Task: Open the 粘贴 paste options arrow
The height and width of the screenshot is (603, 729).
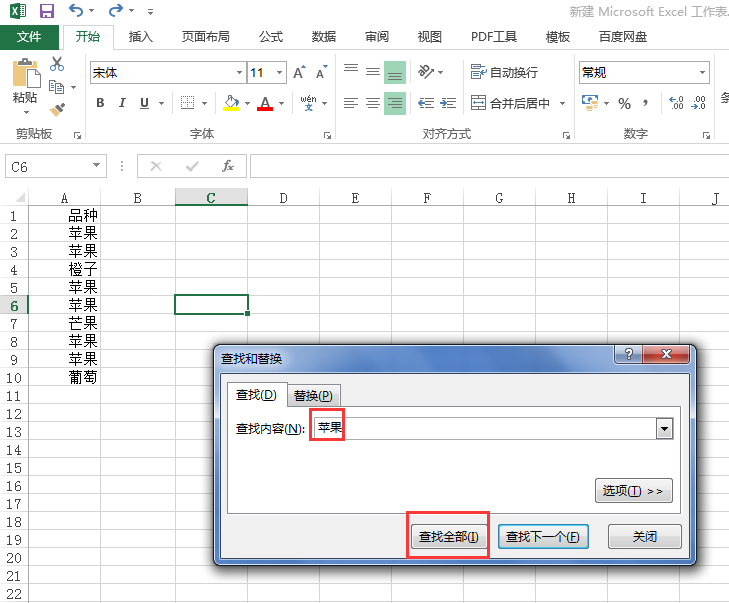Action: [x=26, y=112]
